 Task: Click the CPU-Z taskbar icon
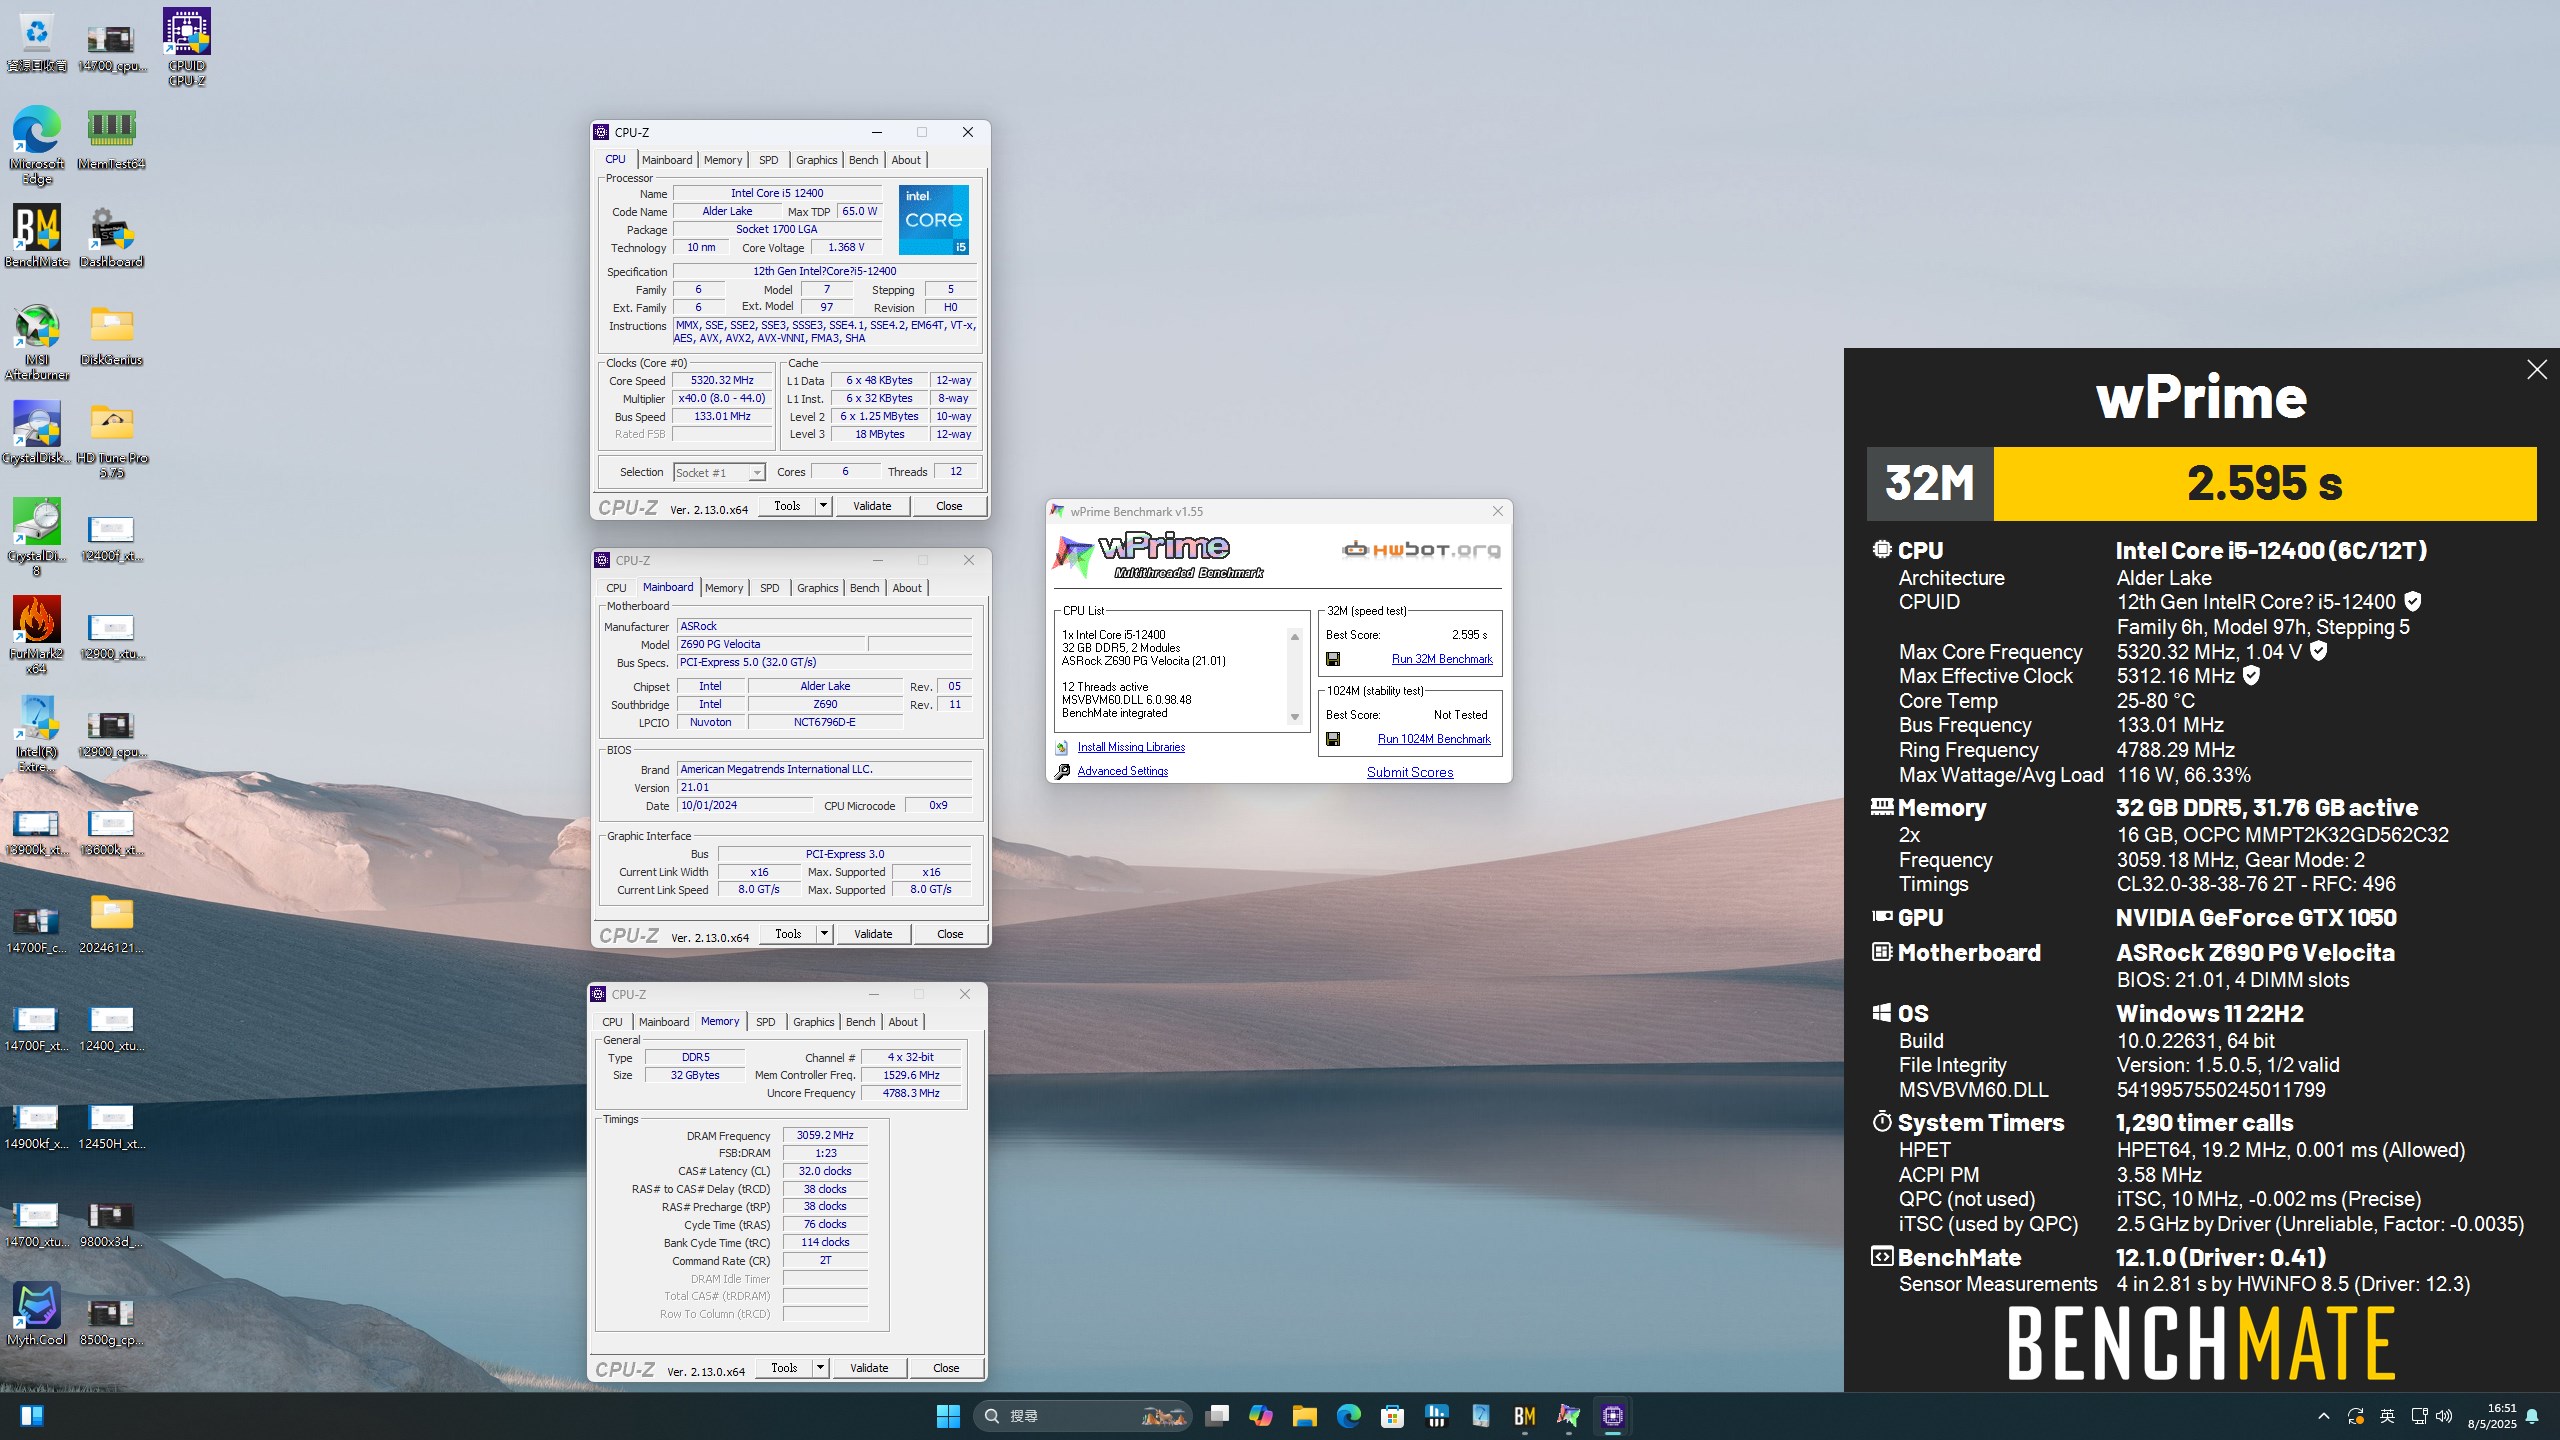pyautogui.click(x=1613, y=1416)
